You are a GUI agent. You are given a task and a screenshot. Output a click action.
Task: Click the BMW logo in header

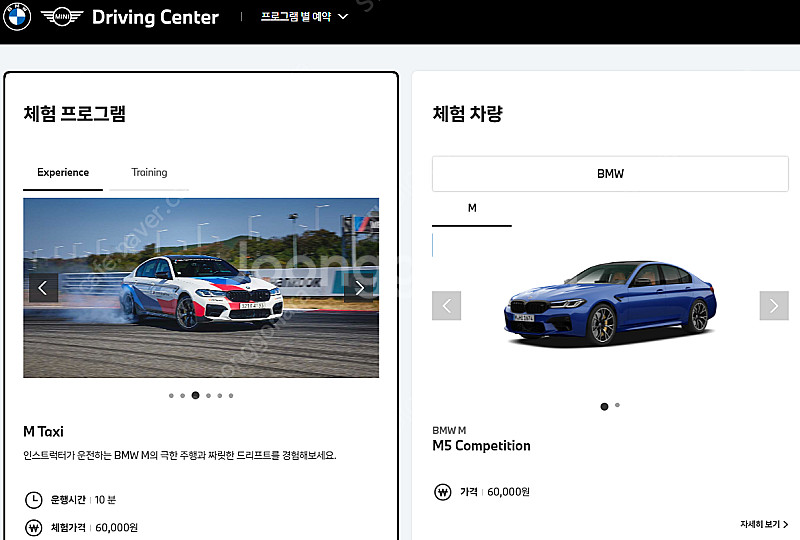pyautogui.click(x=17, y=16)
